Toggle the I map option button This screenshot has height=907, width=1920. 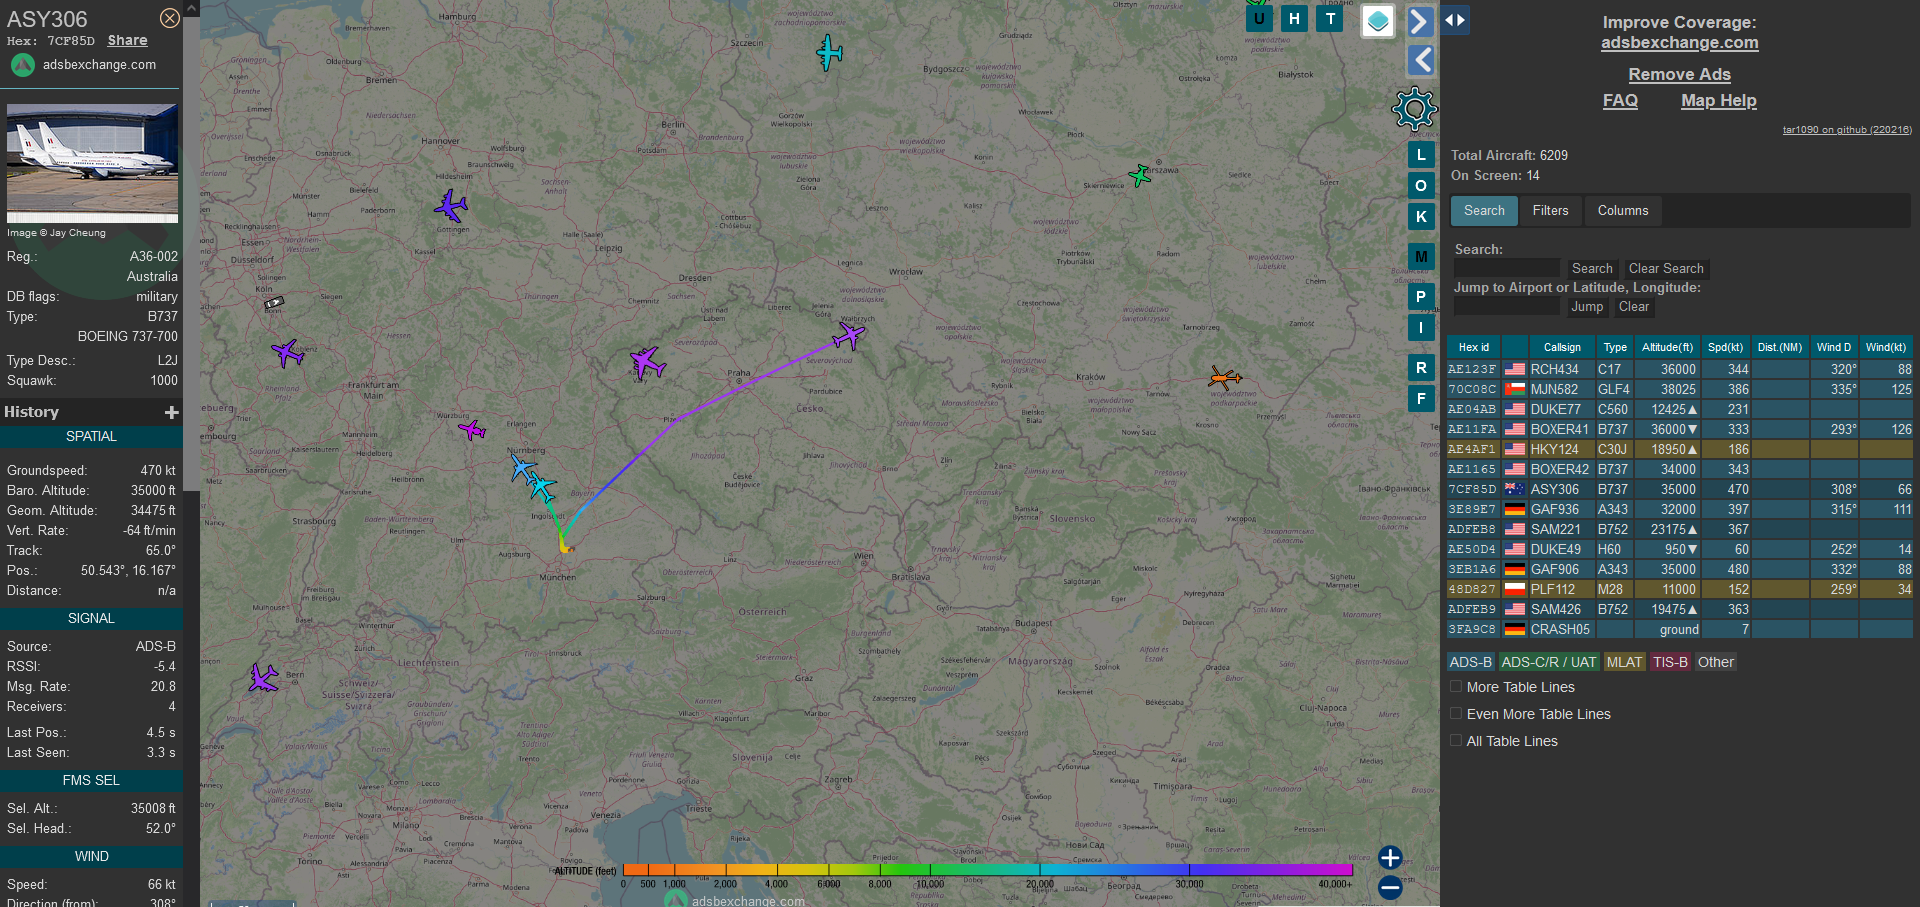1421,328
